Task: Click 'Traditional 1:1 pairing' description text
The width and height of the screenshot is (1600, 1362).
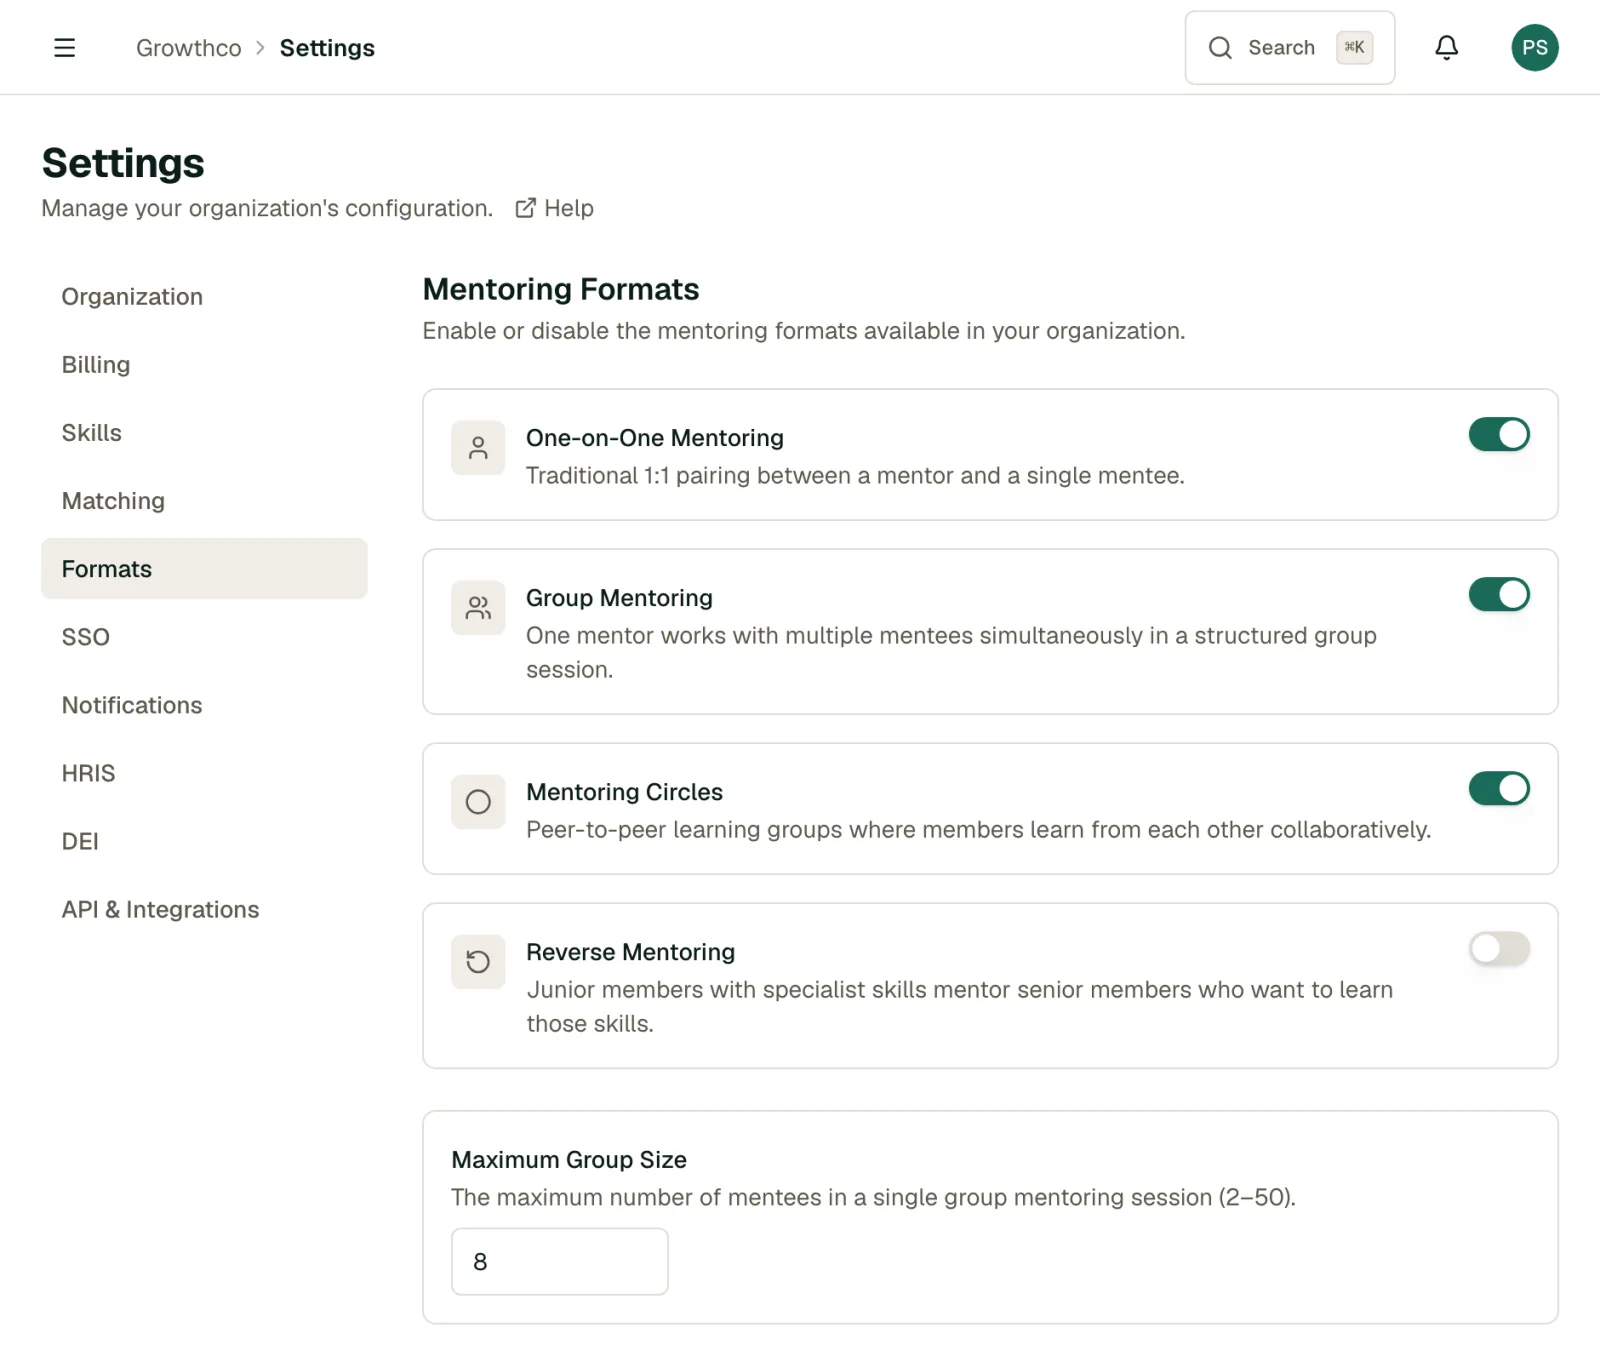Action: click(x=855, y=476)
